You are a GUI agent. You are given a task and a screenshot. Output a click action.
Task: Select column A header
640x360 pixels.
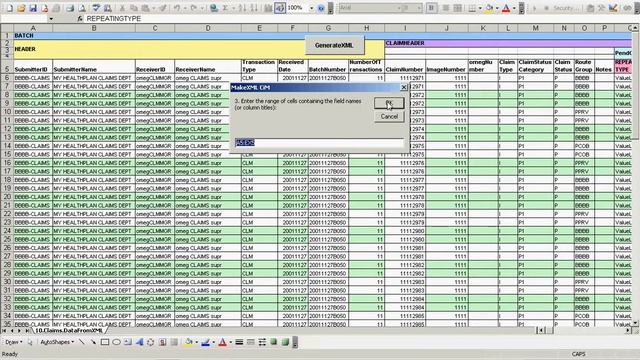coord(33,28)
